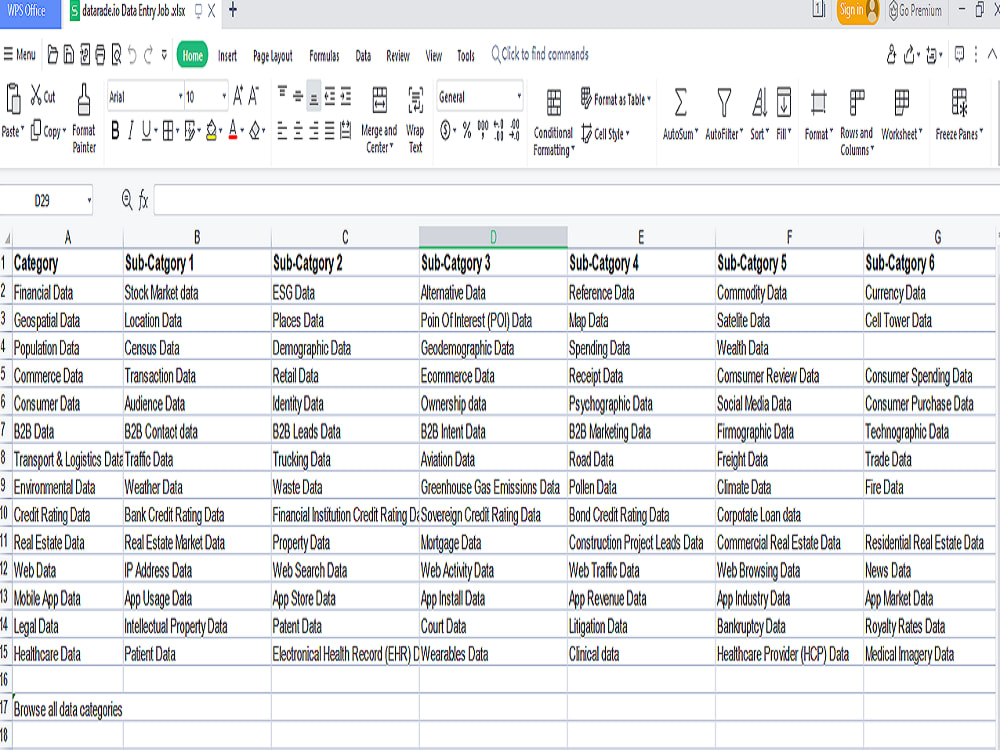The width and height of the screenshot is (1000, 750).
Task: Open Print Preview from the quick toolbar
Action: pos(116,55)
